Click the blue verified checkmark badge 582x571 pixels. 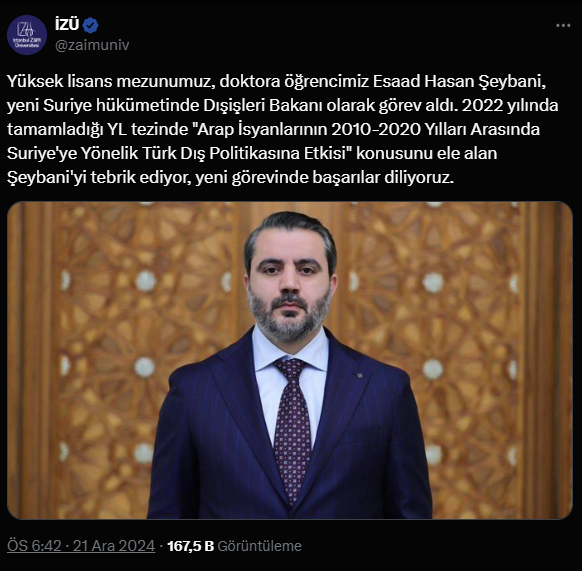pyautogui.click(x=90, y=25)
